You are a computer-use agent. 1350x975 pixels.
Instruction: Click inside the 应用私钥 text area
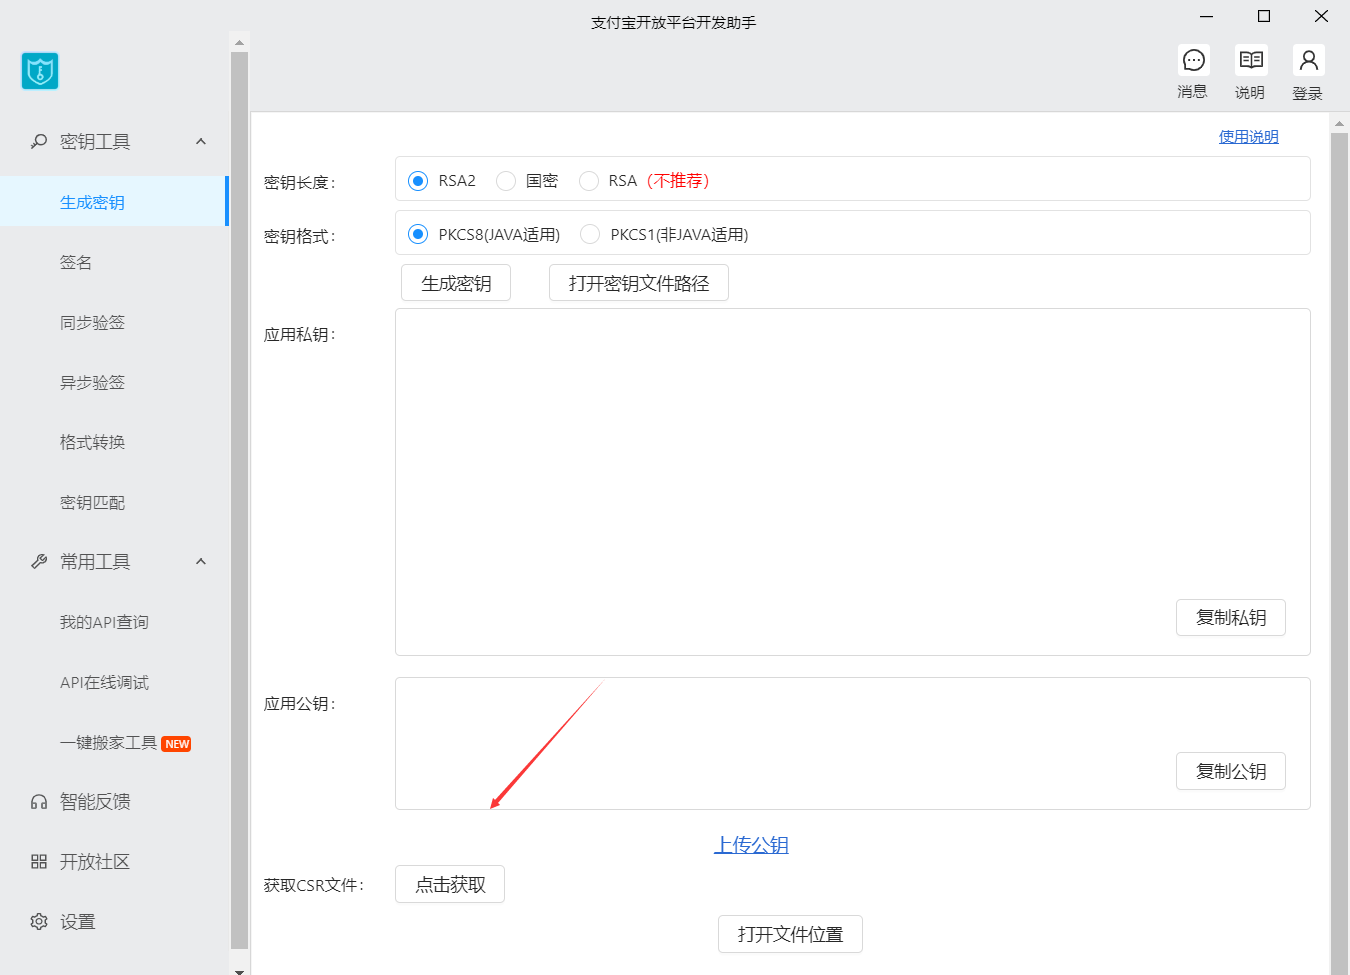pyautogui.click(x=853, y=482)
